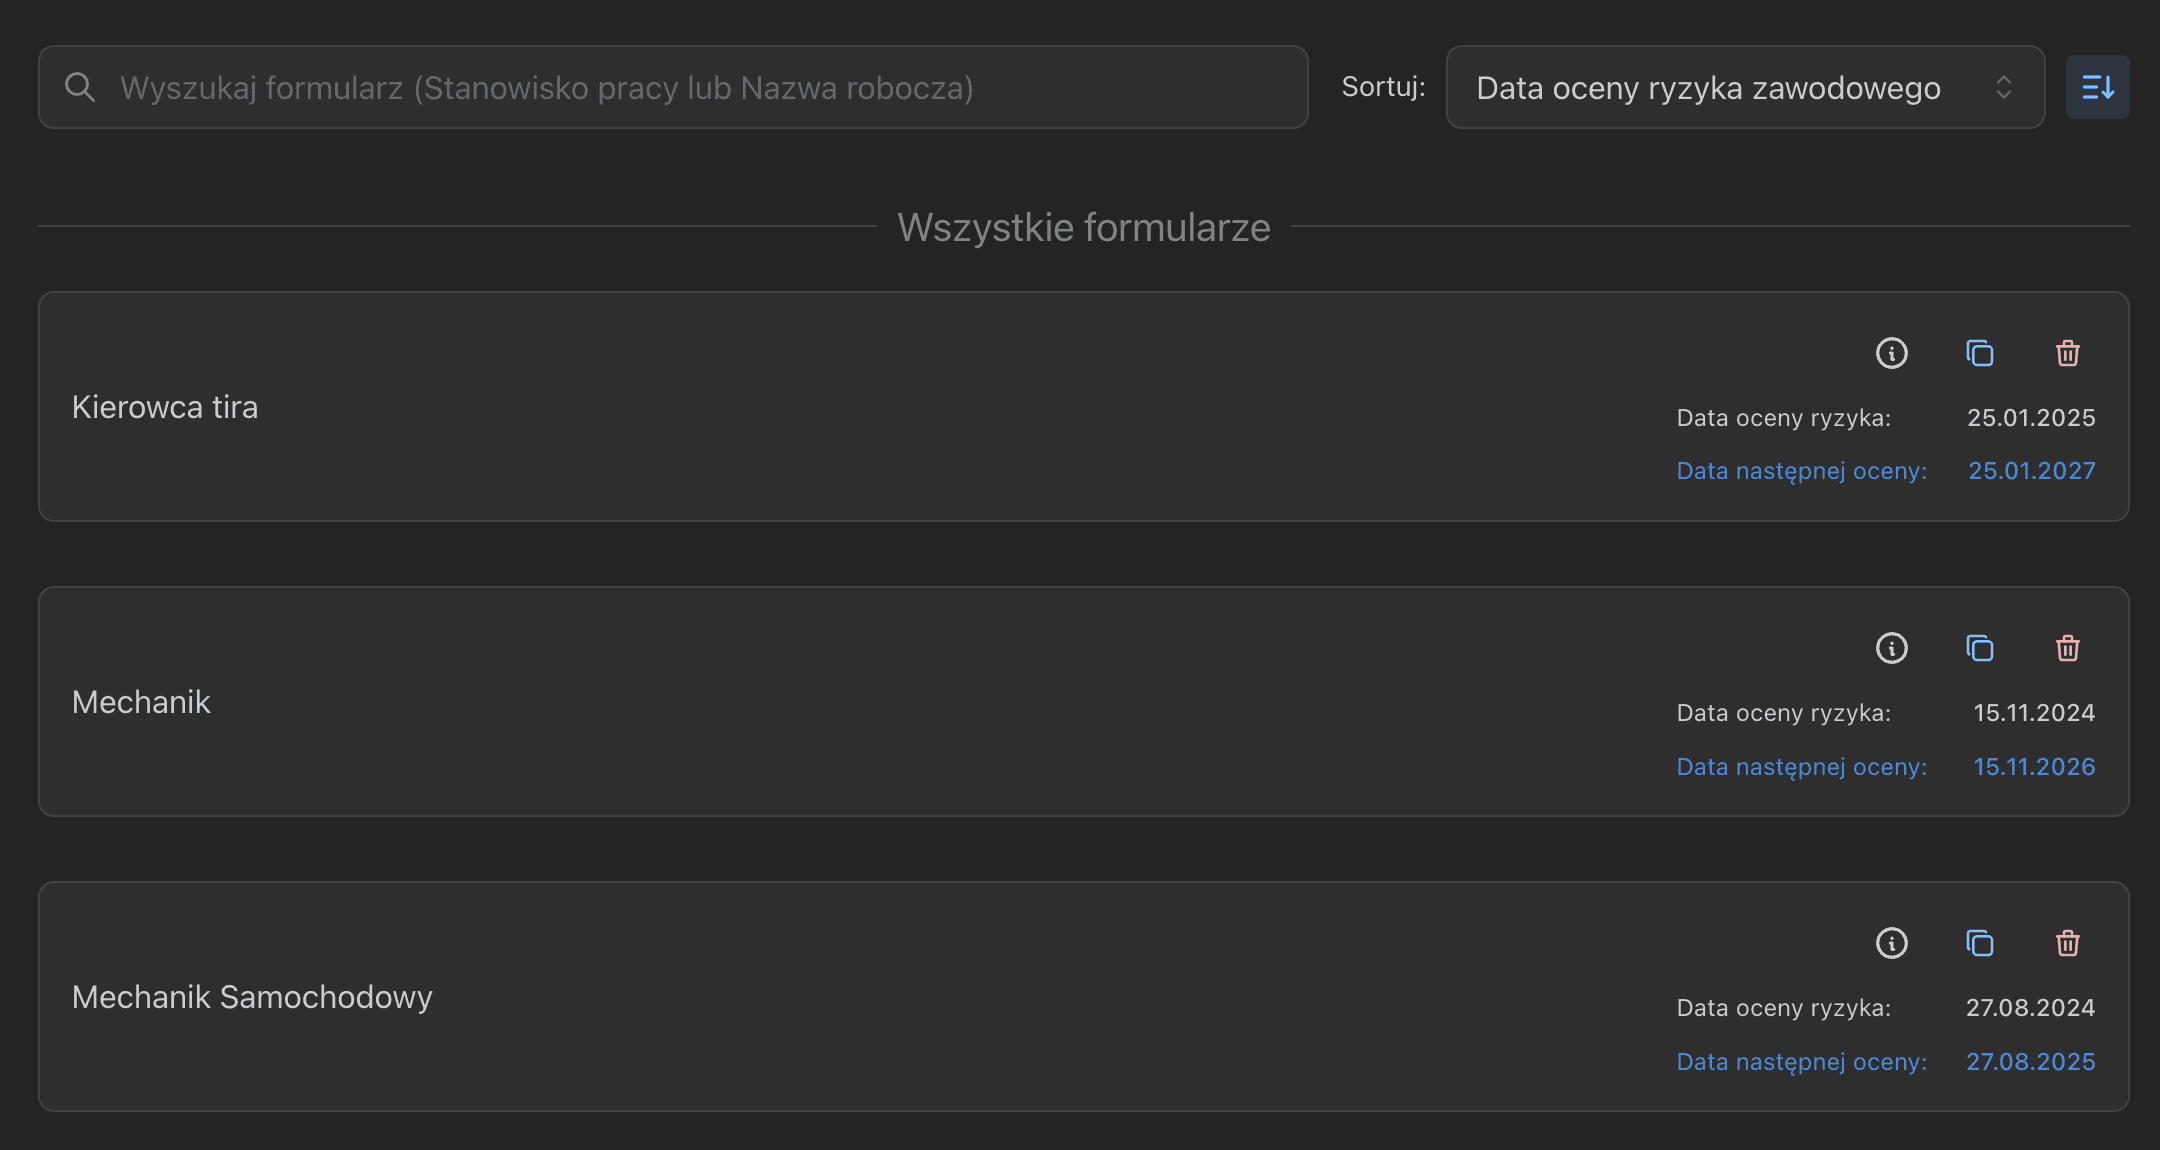Click risk assessment date 25.01.2025
Screen dimensions: 2160x1150
(x=2031, y=417)
